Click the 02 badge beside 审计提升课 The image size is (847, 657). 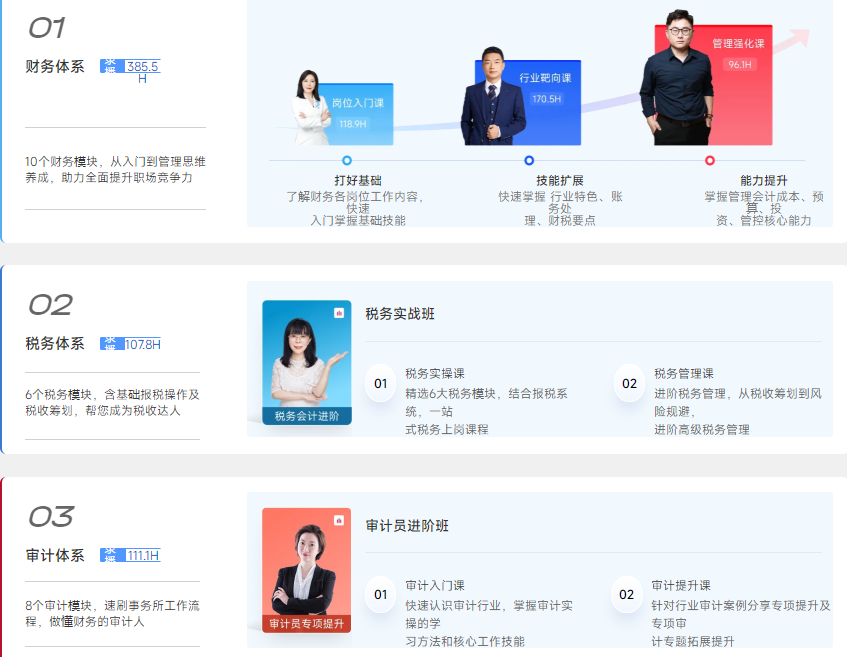pyautogui.click(x=626, y=595)
